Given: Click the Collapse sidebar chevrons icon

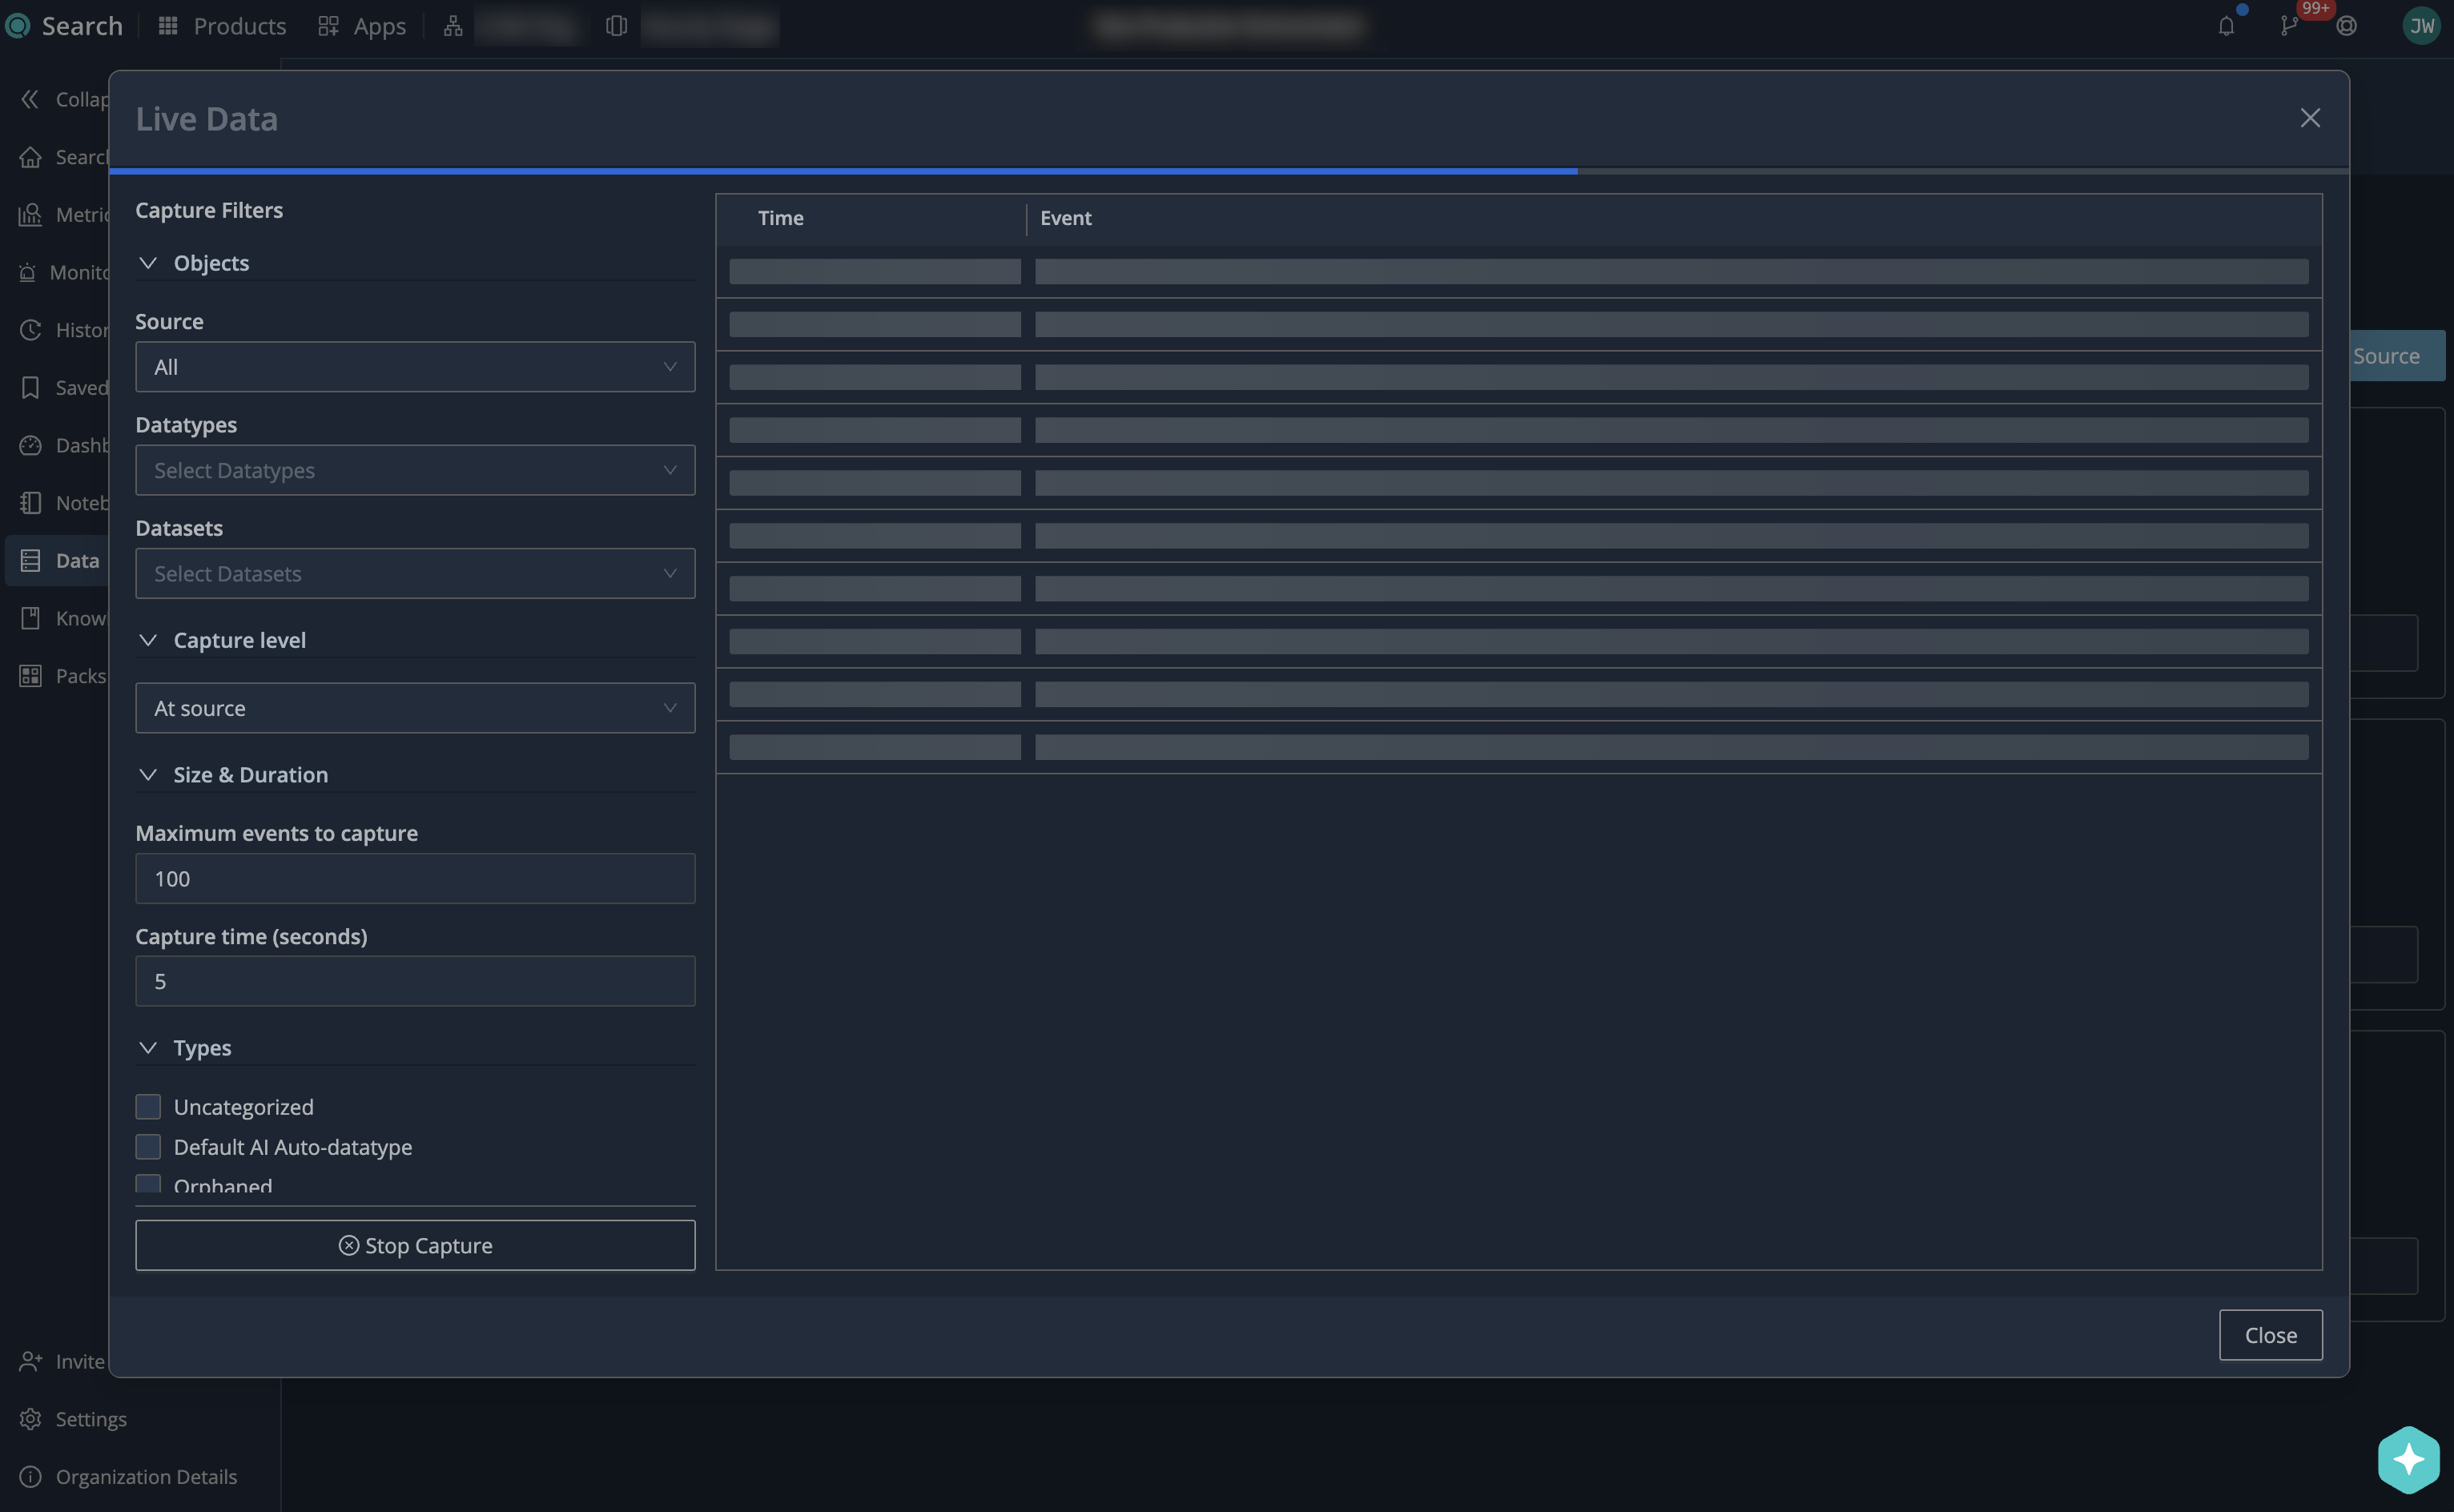Looking at the screenshot, I should [x=30, y=99].
